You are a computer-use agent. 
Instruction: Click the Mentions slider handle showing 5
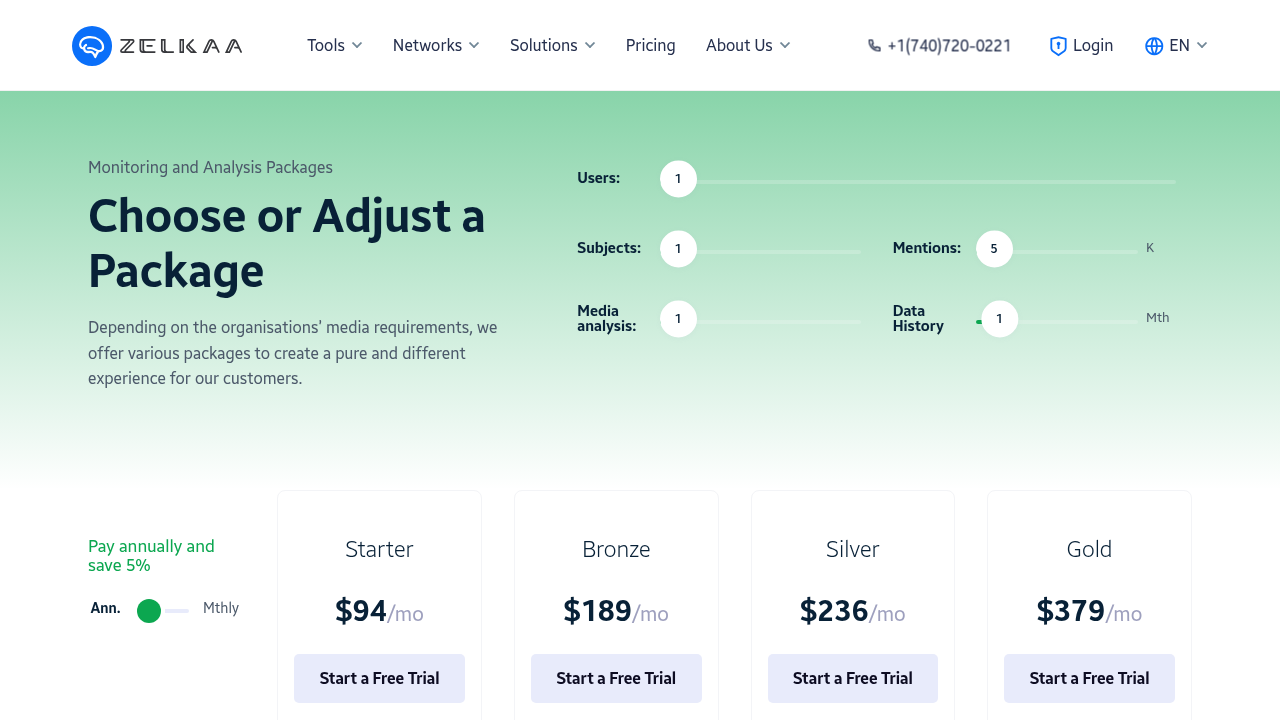[994, 249]
